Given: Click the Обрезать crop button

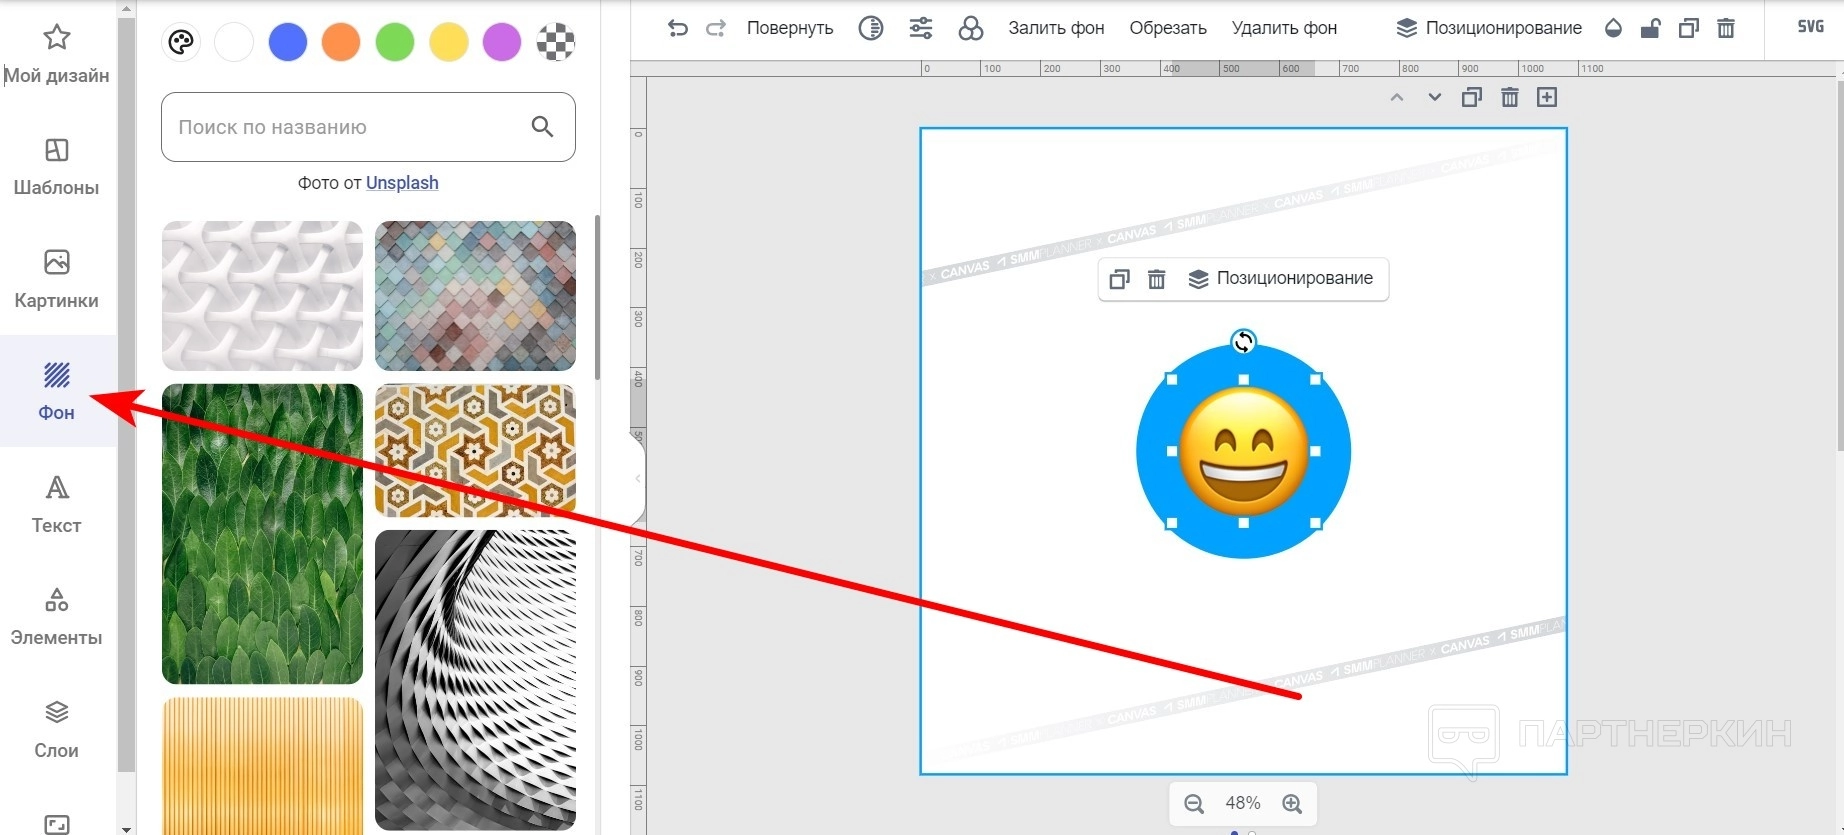Looking at the screenshot, I should click(1168, 28).
